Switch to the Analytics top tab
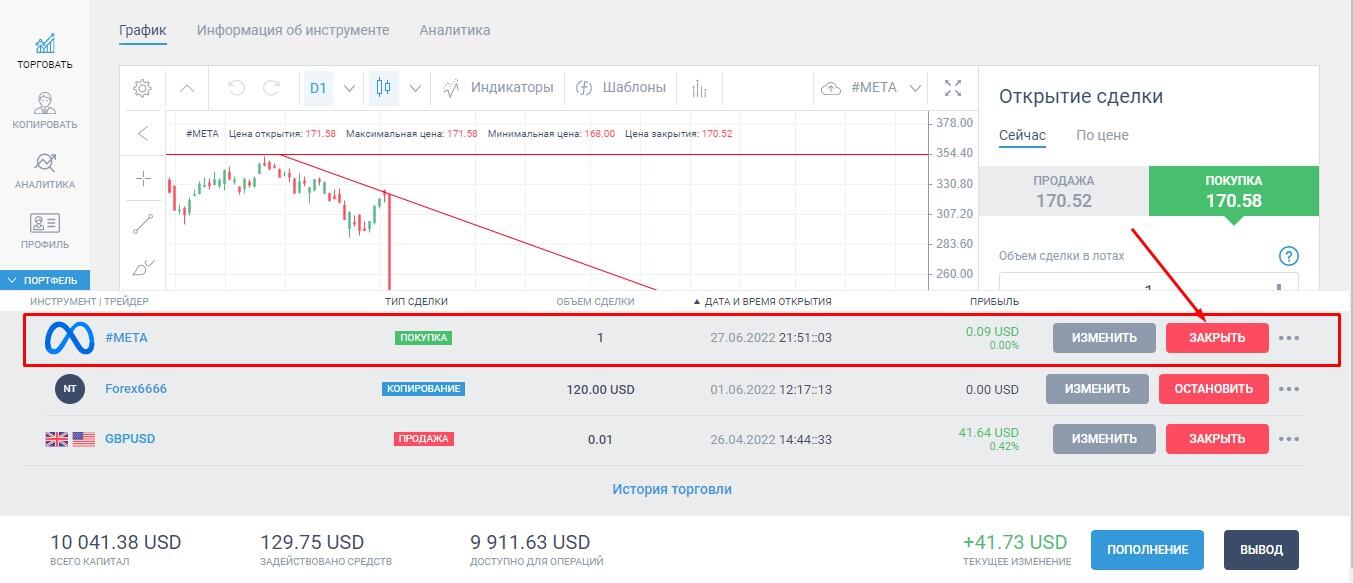Image resolution: width=1353 pixels, height=583 pixels. (x=455, y=30)
